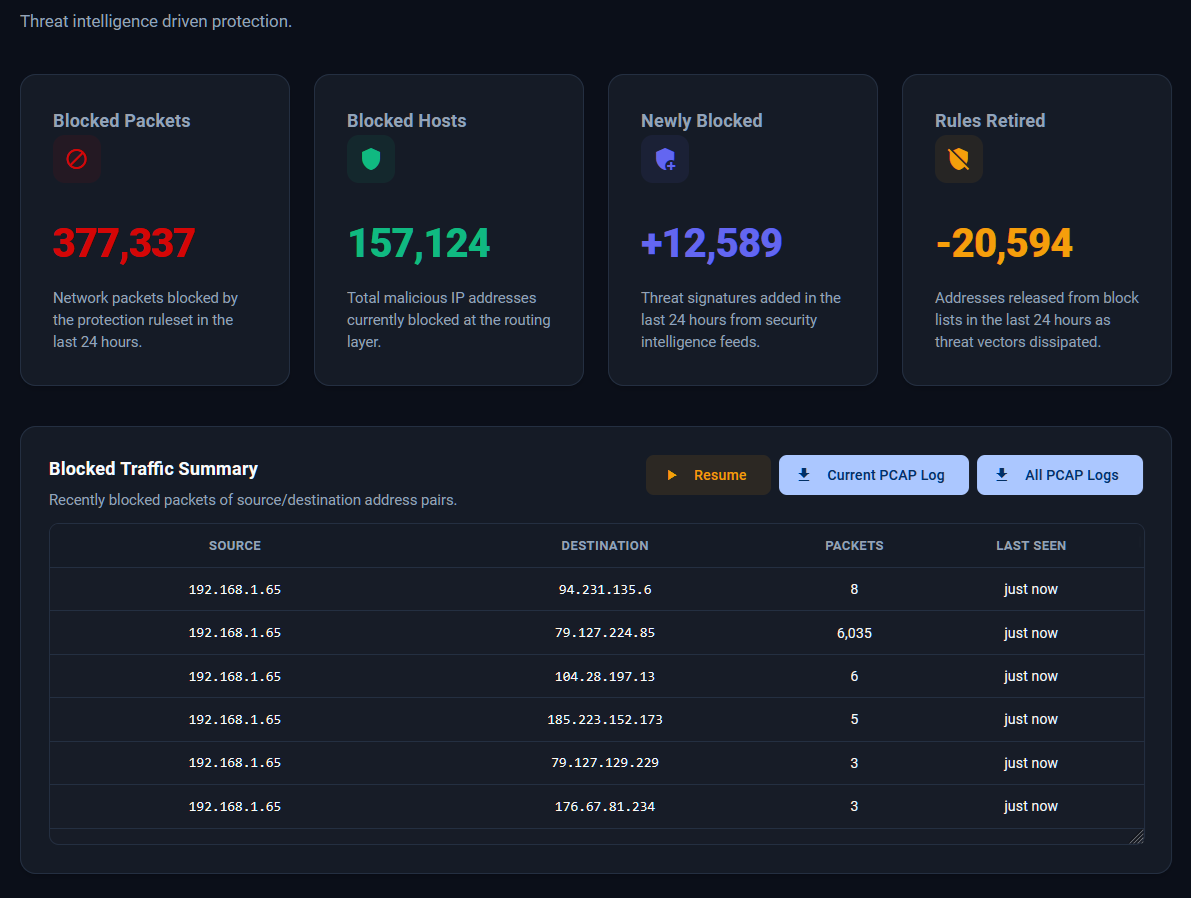Click download icon in All PCAP Logs

click(1002, 475)
